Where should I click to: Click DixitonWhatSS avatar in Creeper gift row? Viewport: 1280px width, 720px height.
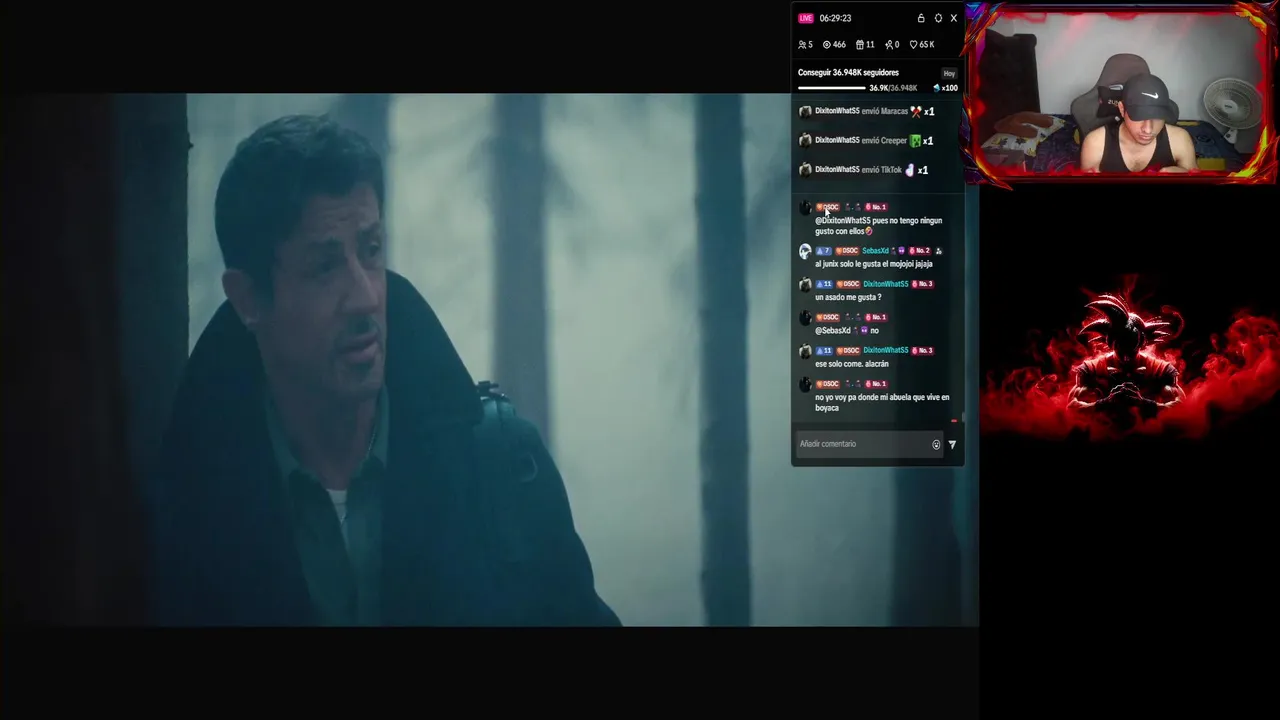805,140
